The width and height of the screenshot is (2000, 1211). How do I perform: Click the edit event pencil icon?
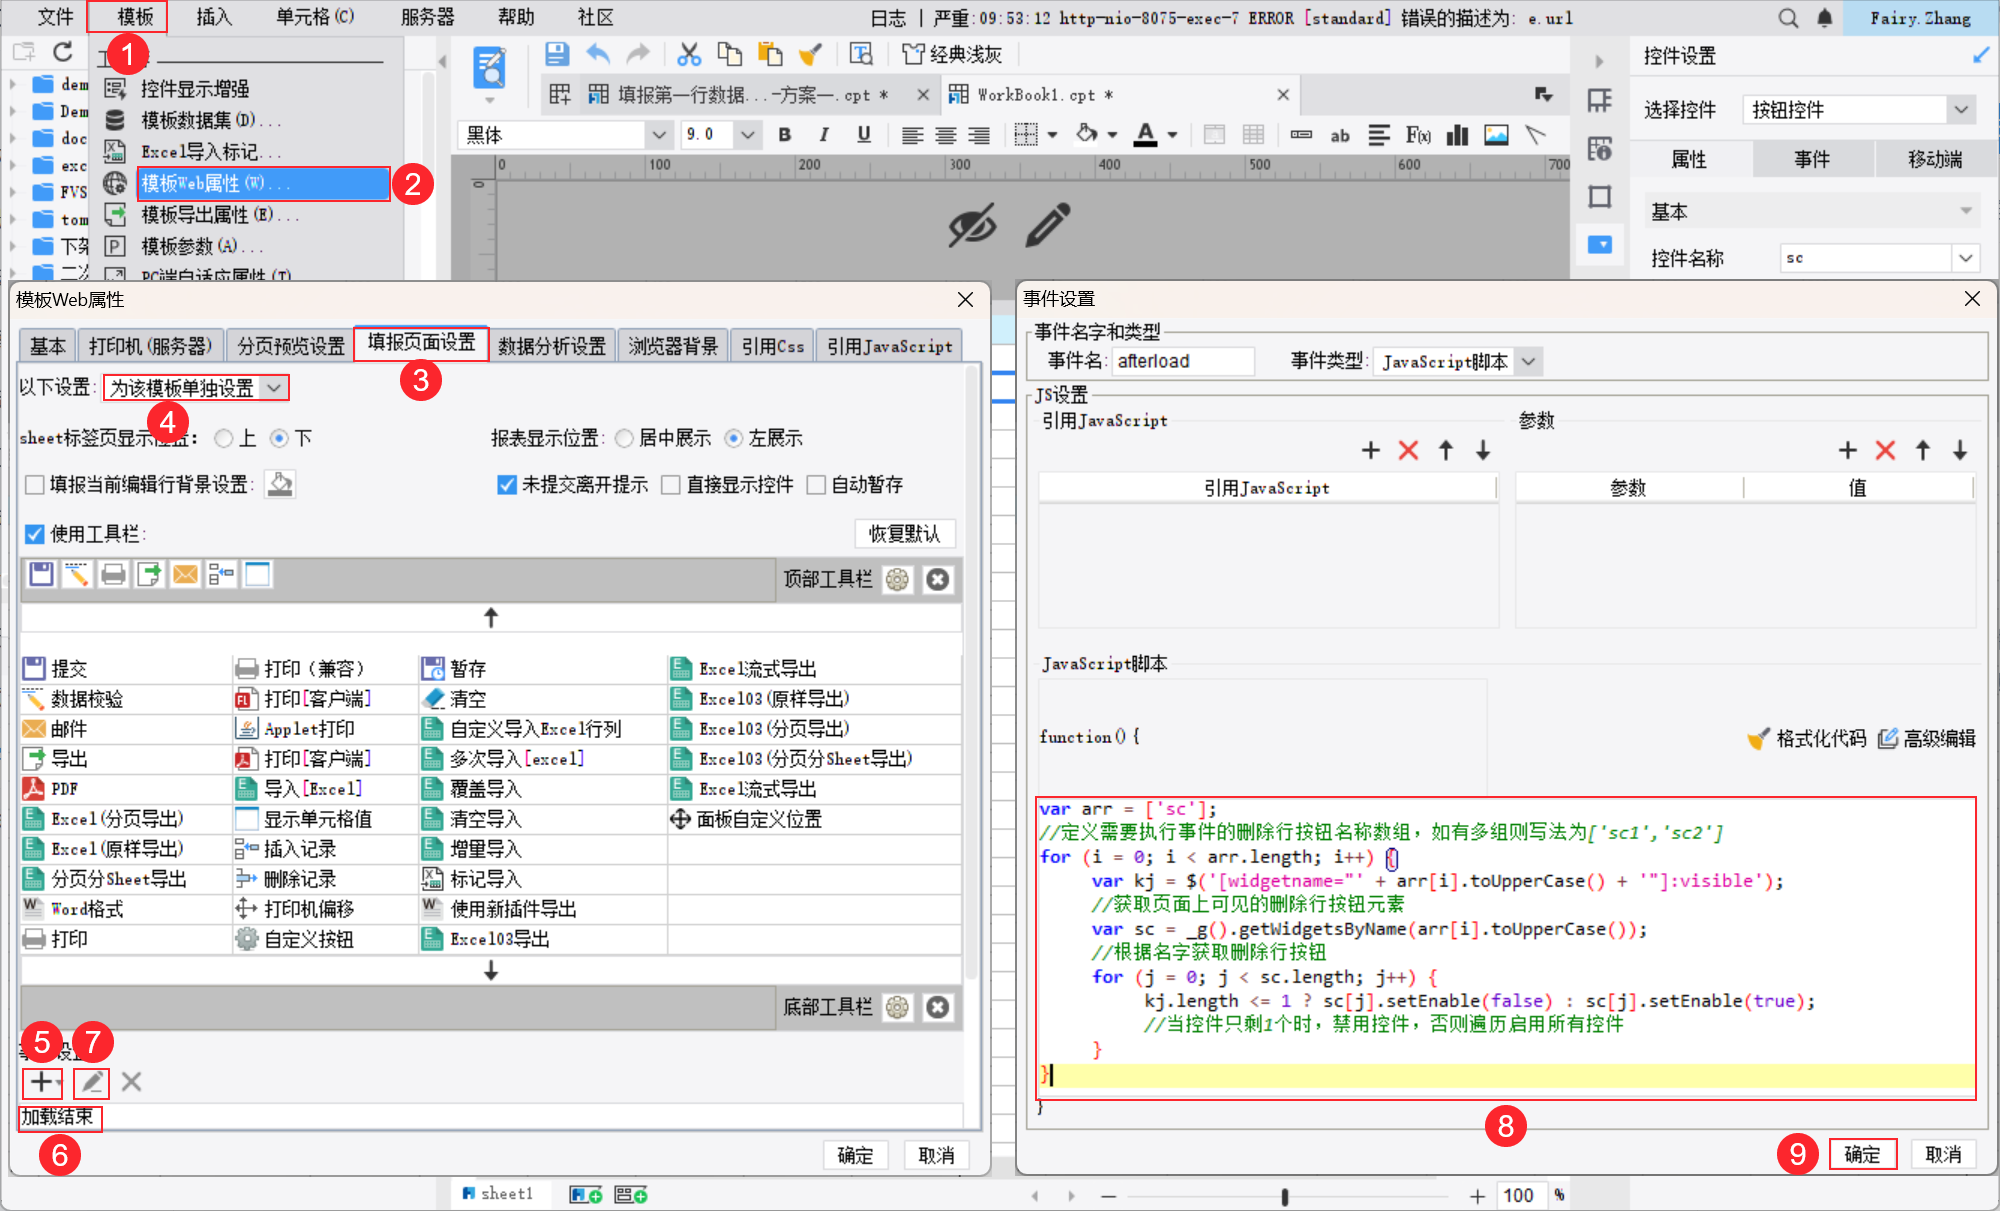[92, 1081]
